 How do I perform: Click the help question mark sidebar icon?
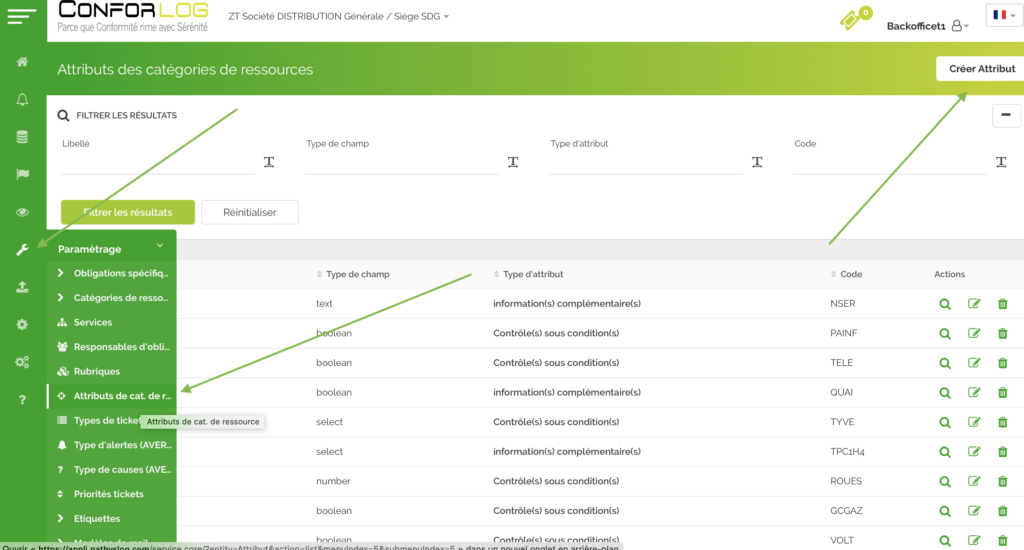click(x=22, y=400)
